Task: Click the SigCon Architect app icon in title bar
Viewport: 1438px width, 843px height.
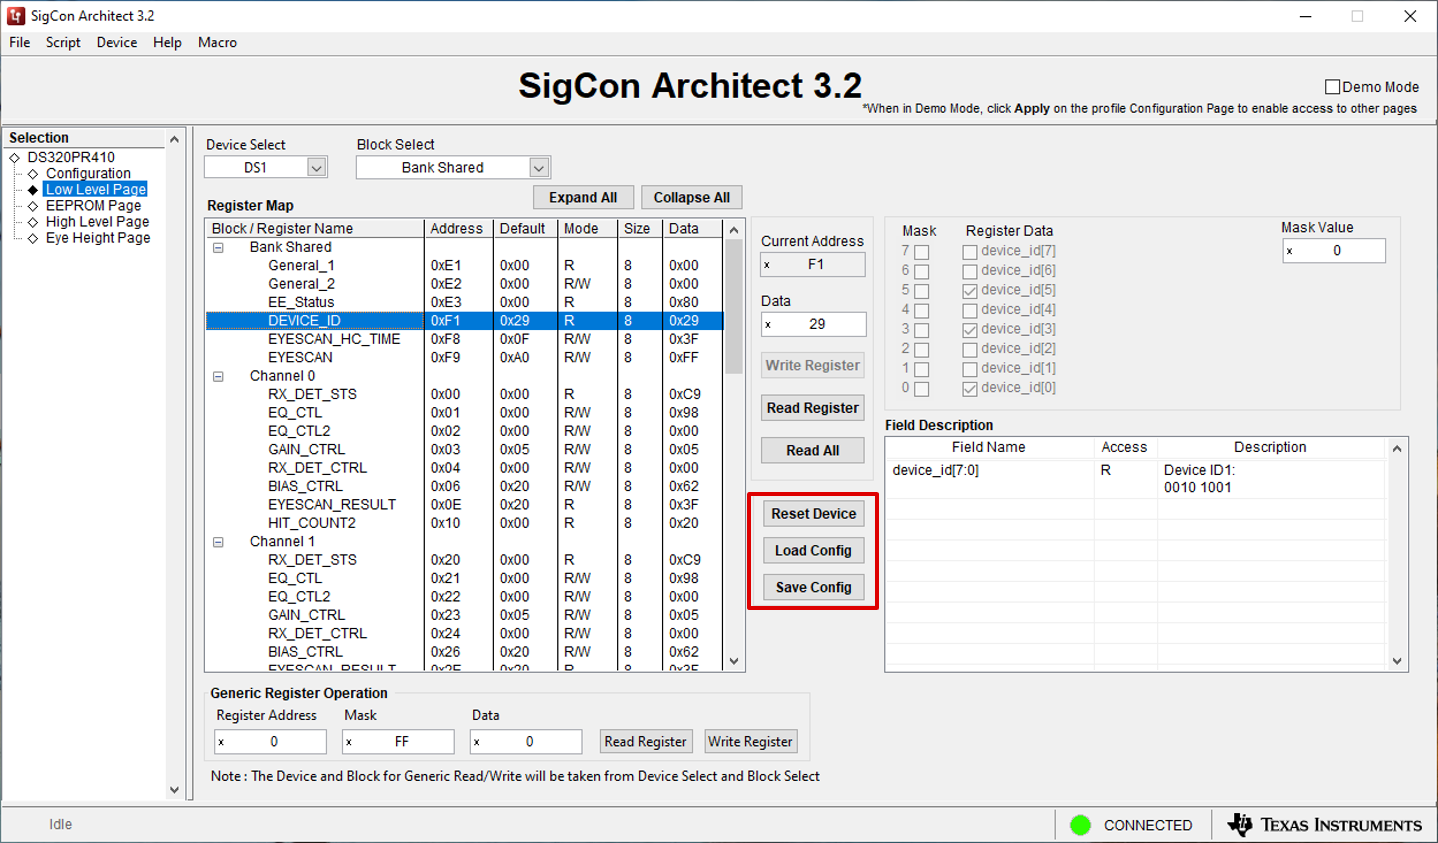Action: (x=16, y=16)
